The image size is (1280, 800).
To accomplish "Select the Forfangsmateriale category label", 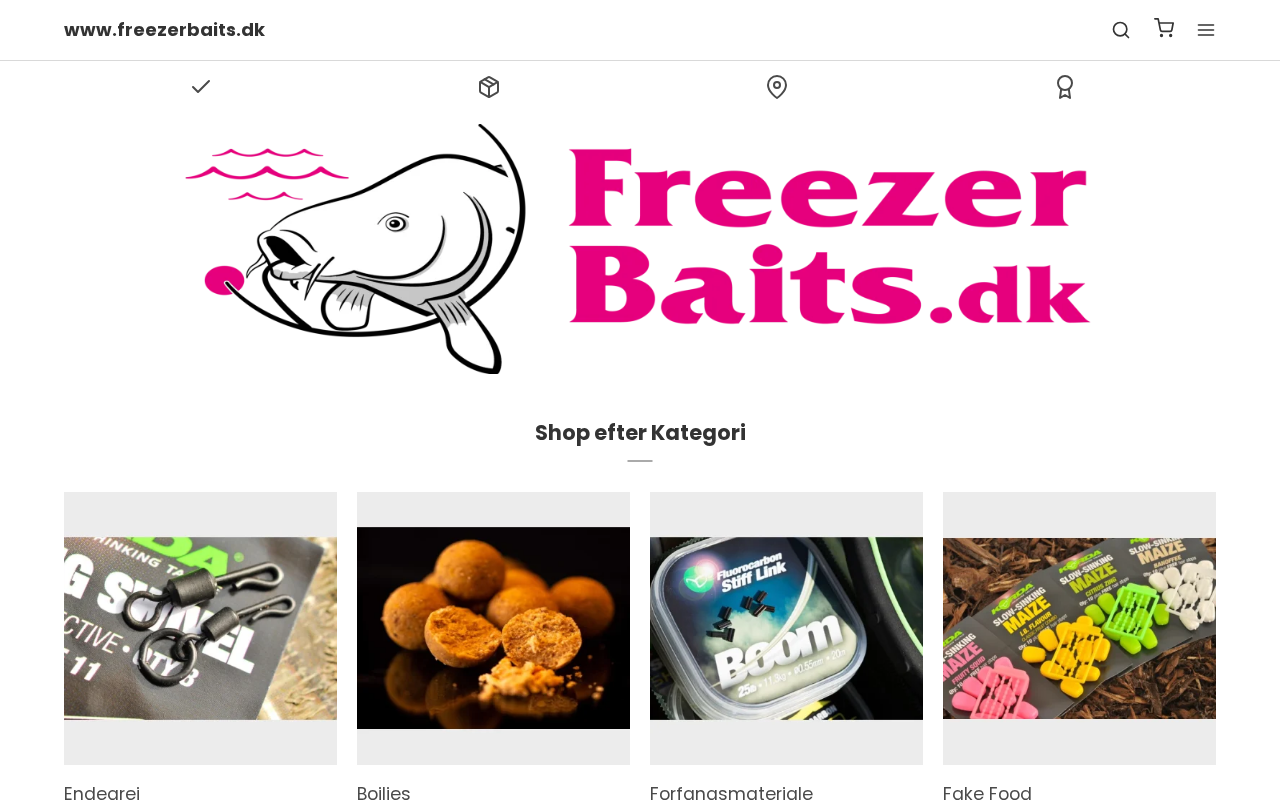I will click(x=731, y=793).
